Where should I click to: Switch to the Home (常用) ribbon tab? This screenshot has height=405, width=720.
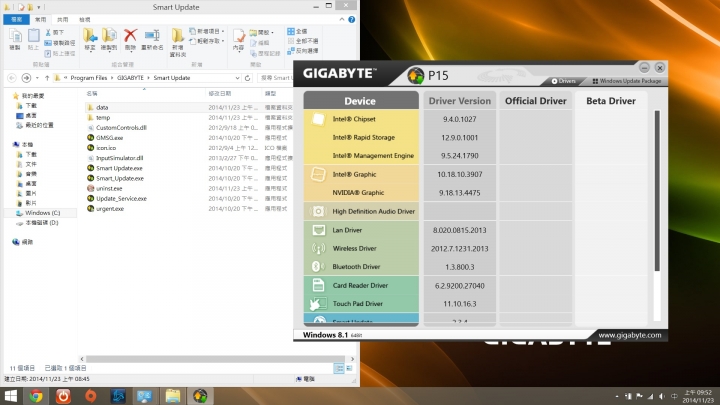click(x=40, y=19)
